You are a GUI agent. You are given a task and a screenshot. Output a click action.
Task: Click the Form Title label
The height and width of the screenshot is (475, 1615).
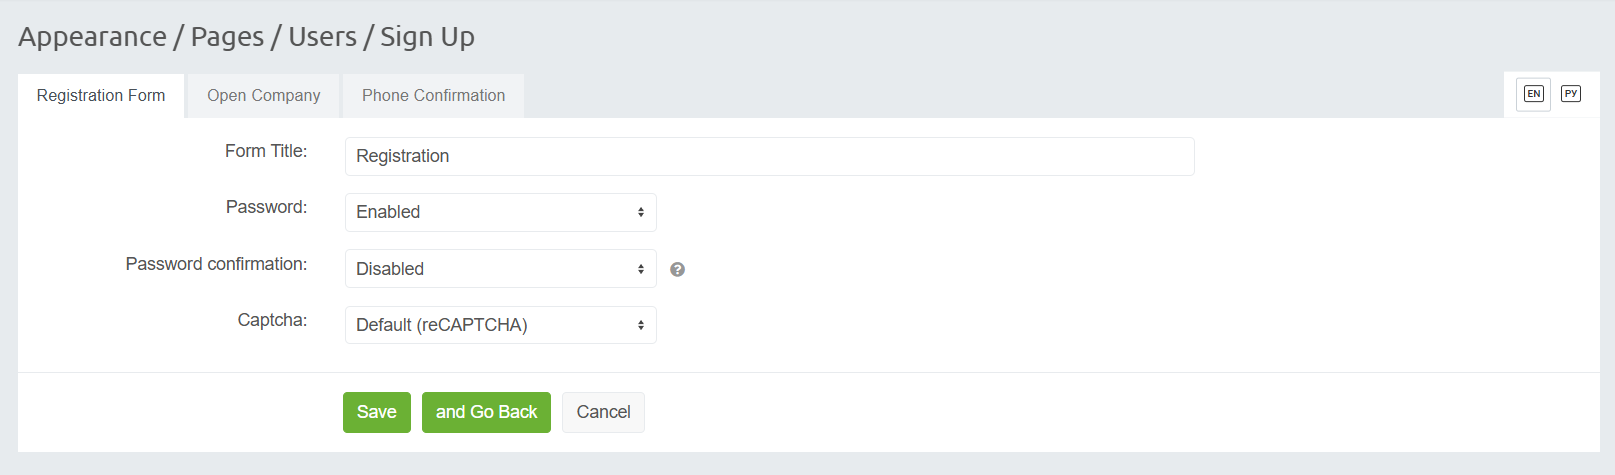point(266,151)
